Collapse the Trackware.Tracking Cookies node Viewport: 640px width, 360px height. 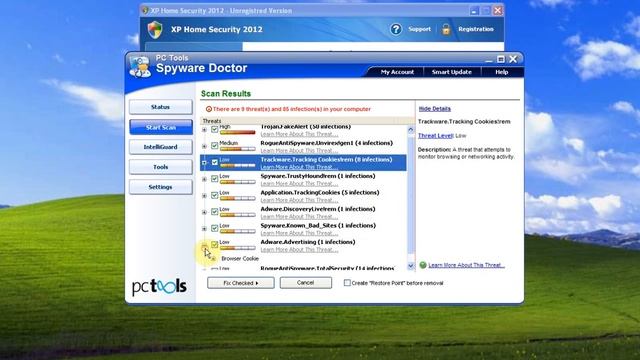tap(204, 162)
